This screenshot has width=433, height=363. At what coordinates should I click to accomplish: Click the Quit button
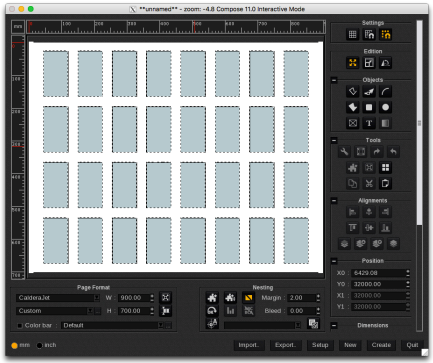tap(412, 345)
